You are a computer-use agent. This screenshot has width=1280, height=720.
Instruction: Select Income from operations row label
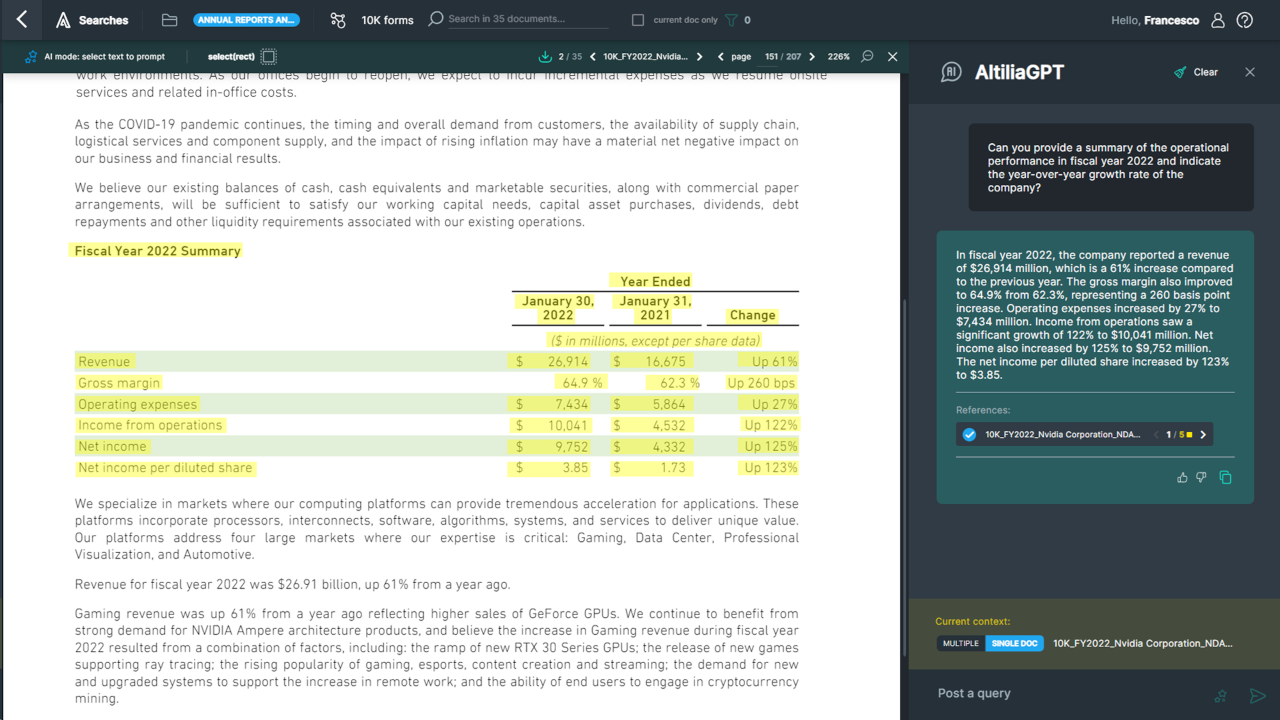coord(150,425)
